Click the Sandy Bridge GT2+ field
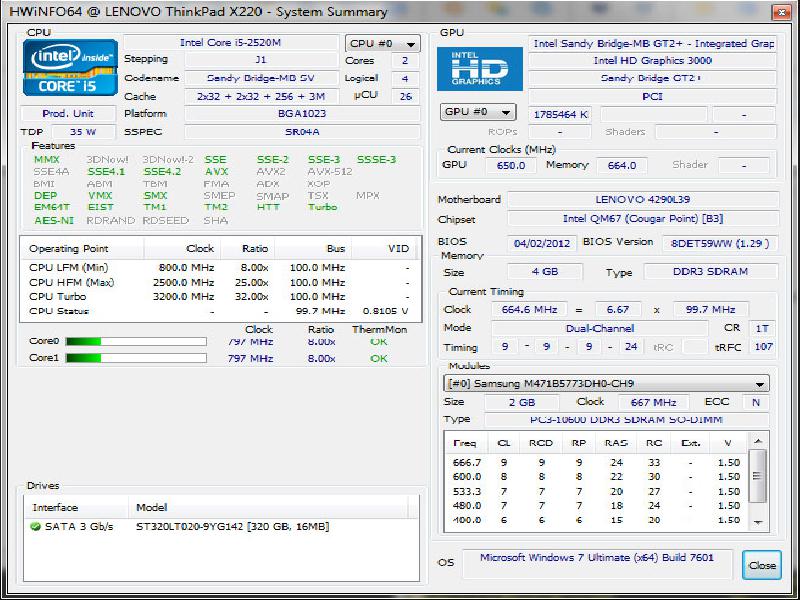The width and height of the screenshot is (800, 600). [652, 78]
